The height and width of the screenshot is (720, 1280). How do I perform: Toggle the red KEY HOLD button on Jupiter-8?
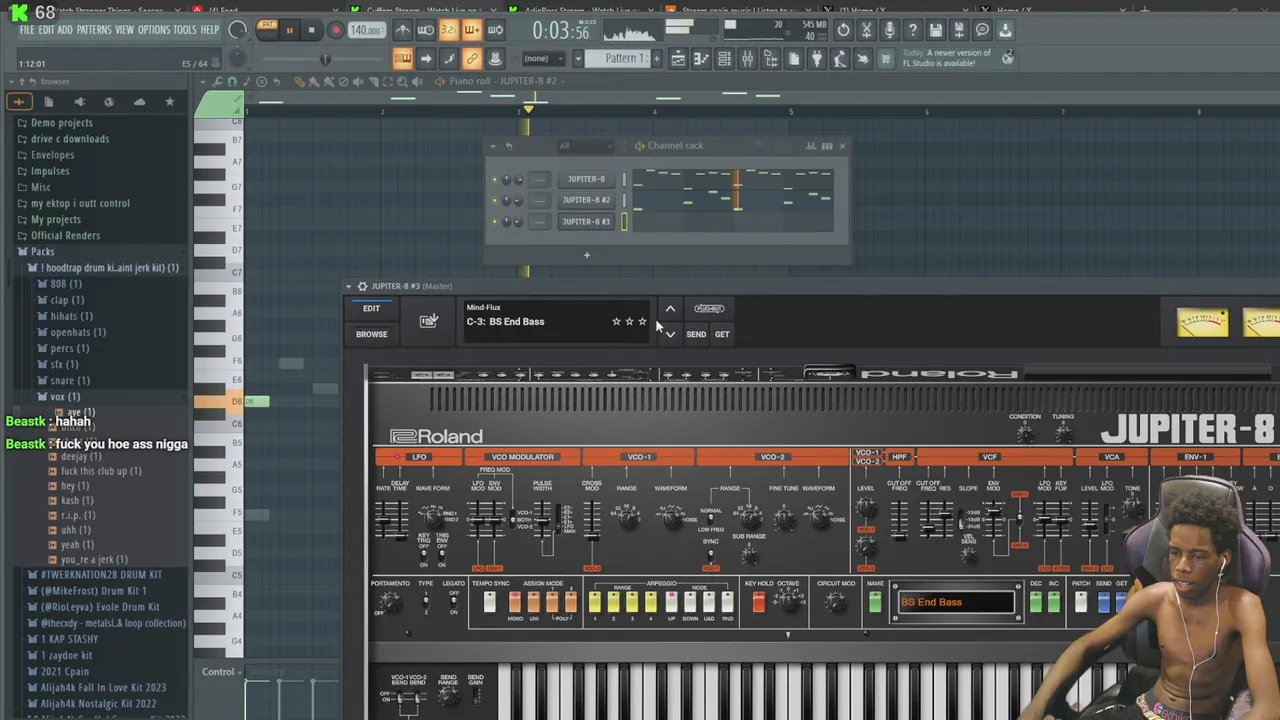coord(758,601)
